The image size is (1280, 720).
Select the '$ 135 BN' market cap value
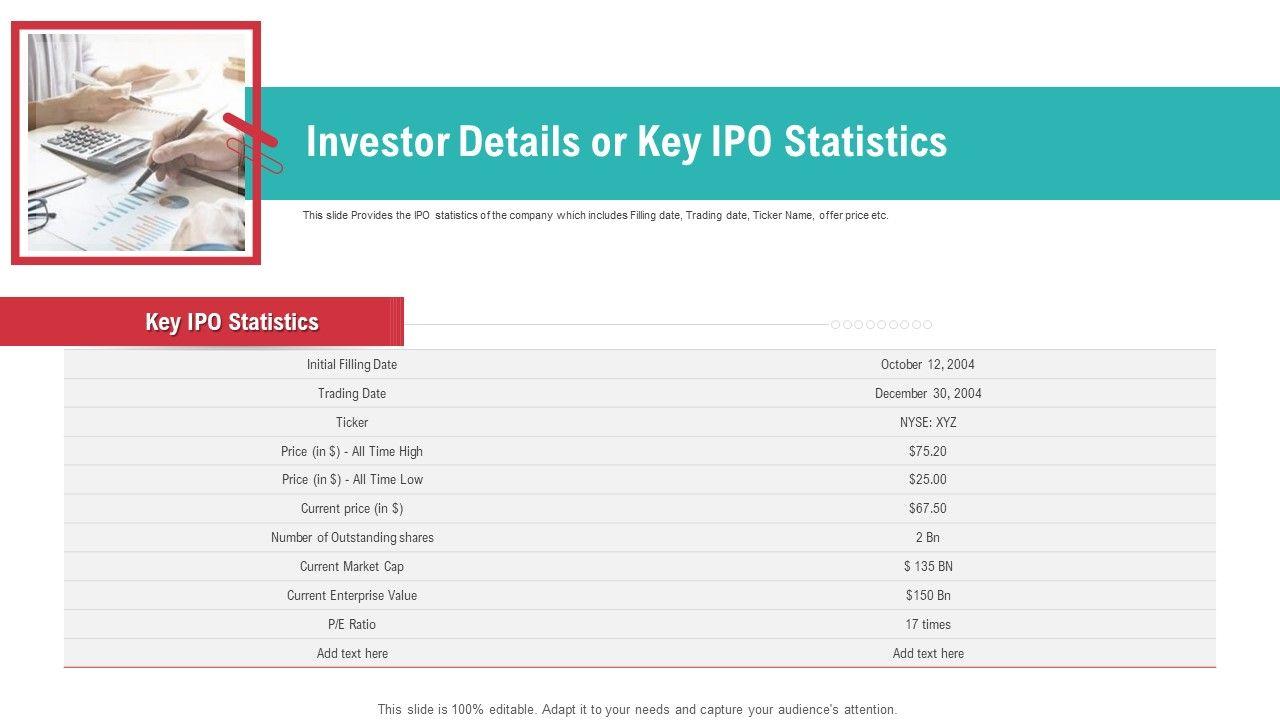[x=927, y=567]
